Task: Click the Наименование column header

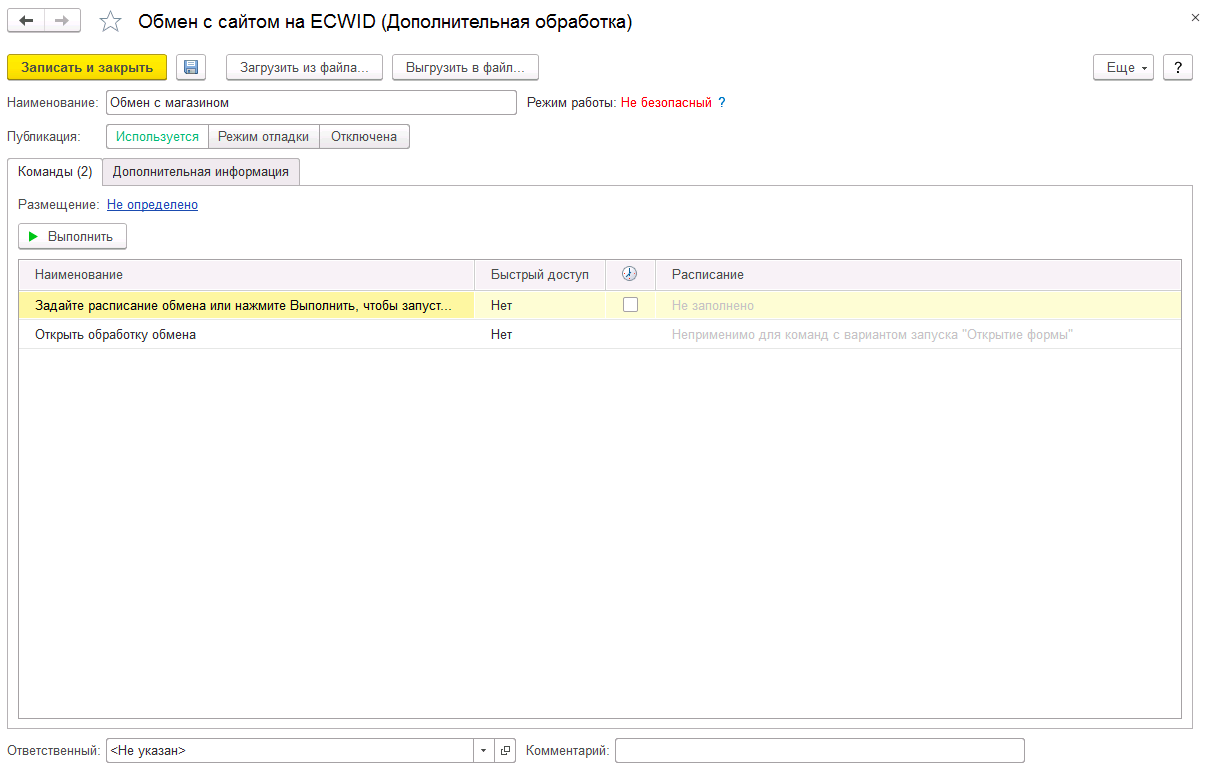Action: (x=246, y=274)
